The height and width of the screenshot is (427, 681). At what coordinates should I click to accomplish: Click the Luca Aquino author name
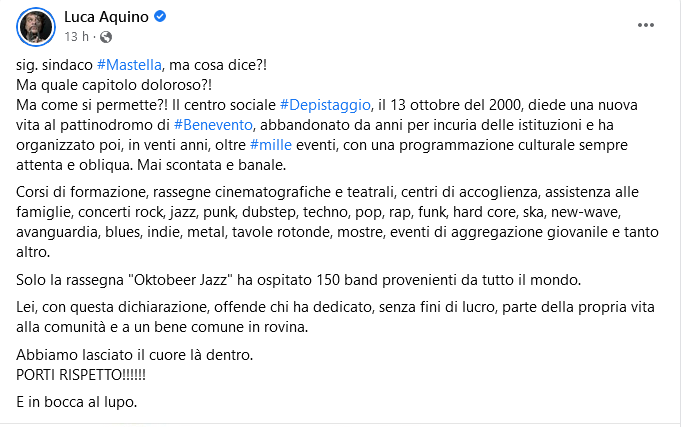coord(106,17)
